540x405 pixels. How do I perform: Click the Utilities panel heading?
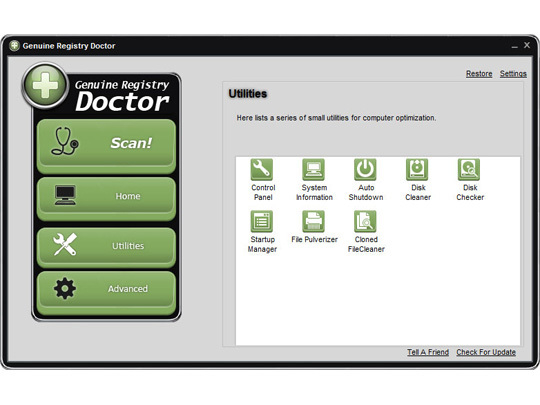click(248, 94)
